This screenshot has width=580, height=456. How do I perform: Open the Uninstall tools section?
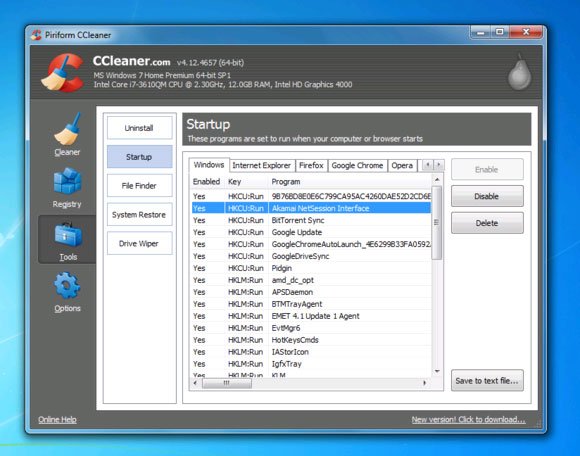coord(139,128)
